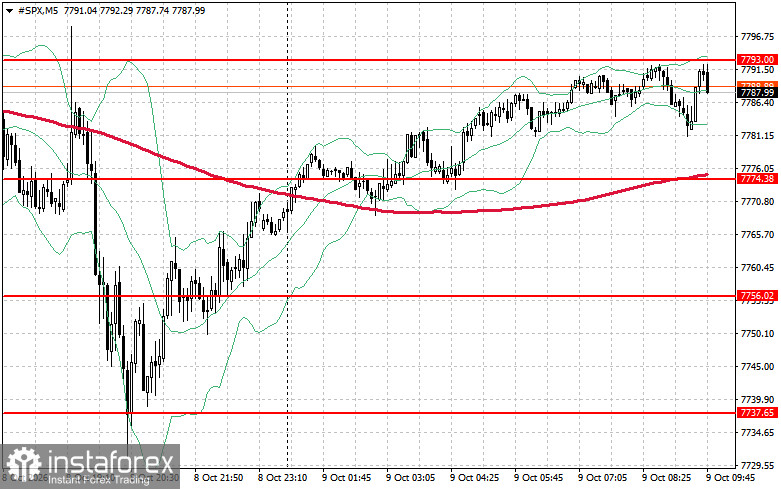This screenshot has height=489, width=781.
Task: Click the 9 Oct 08:25 time label
Action: click(666, 478)
